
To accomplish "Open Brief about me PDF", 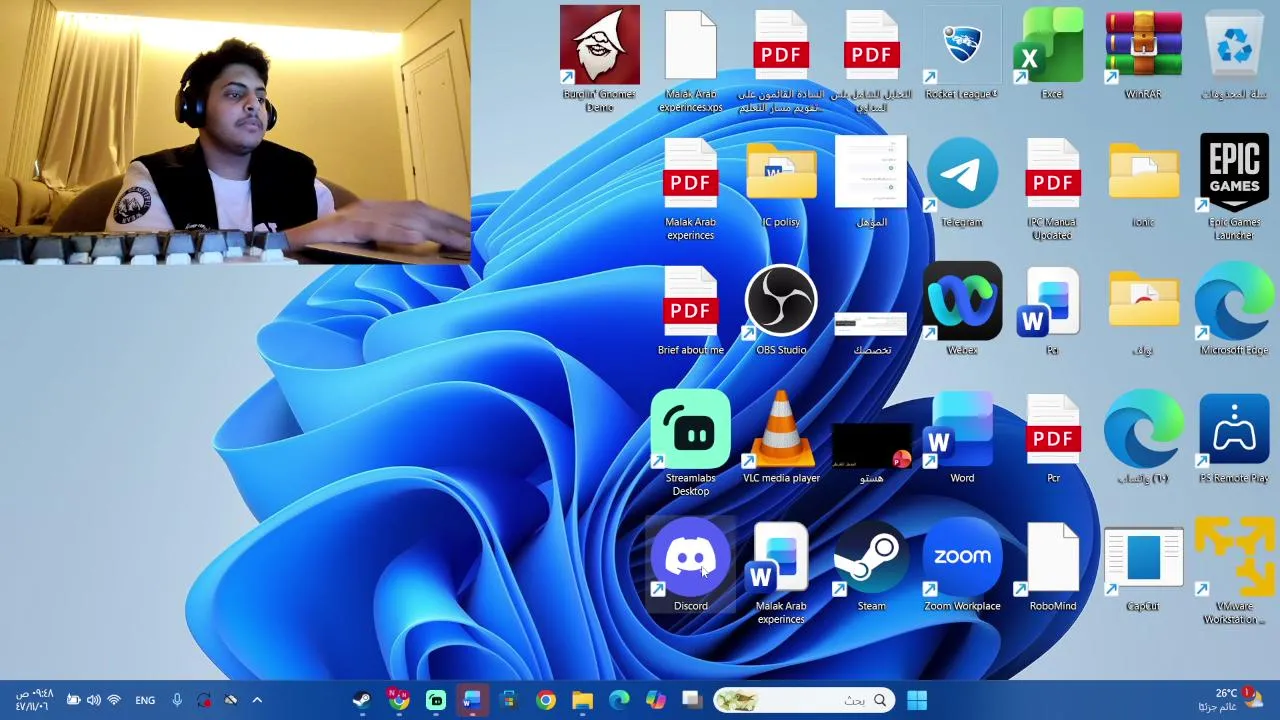I will click(x=690, y=311).
